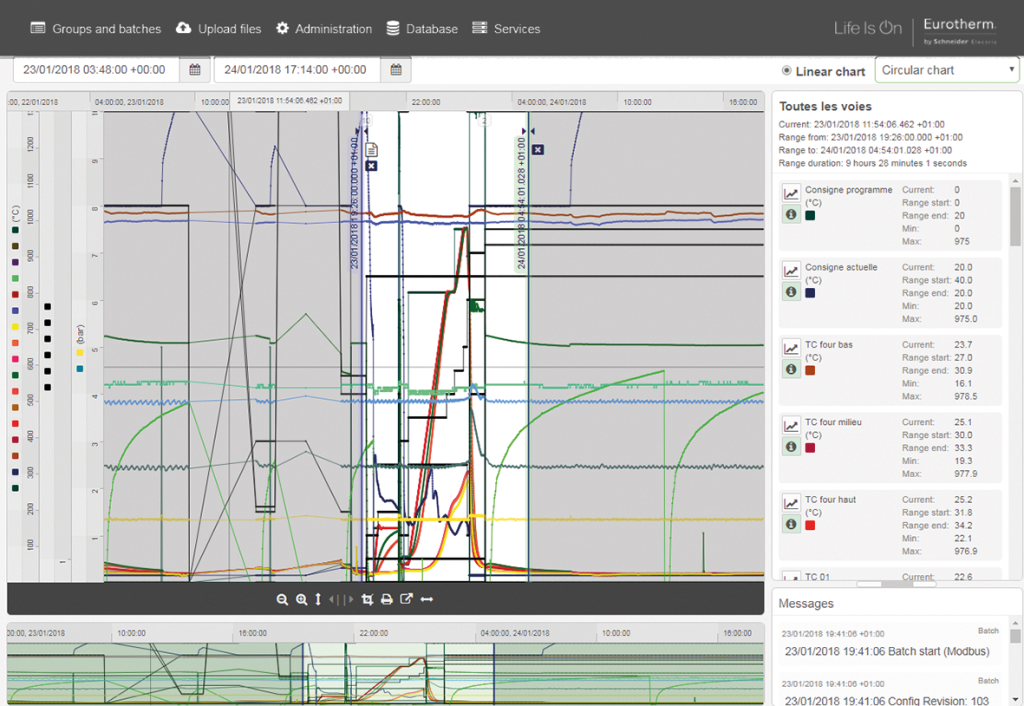Click the crop region tool in chart toolbar
This screenshot has height=706, width=1024.
[x=368, y=599]
